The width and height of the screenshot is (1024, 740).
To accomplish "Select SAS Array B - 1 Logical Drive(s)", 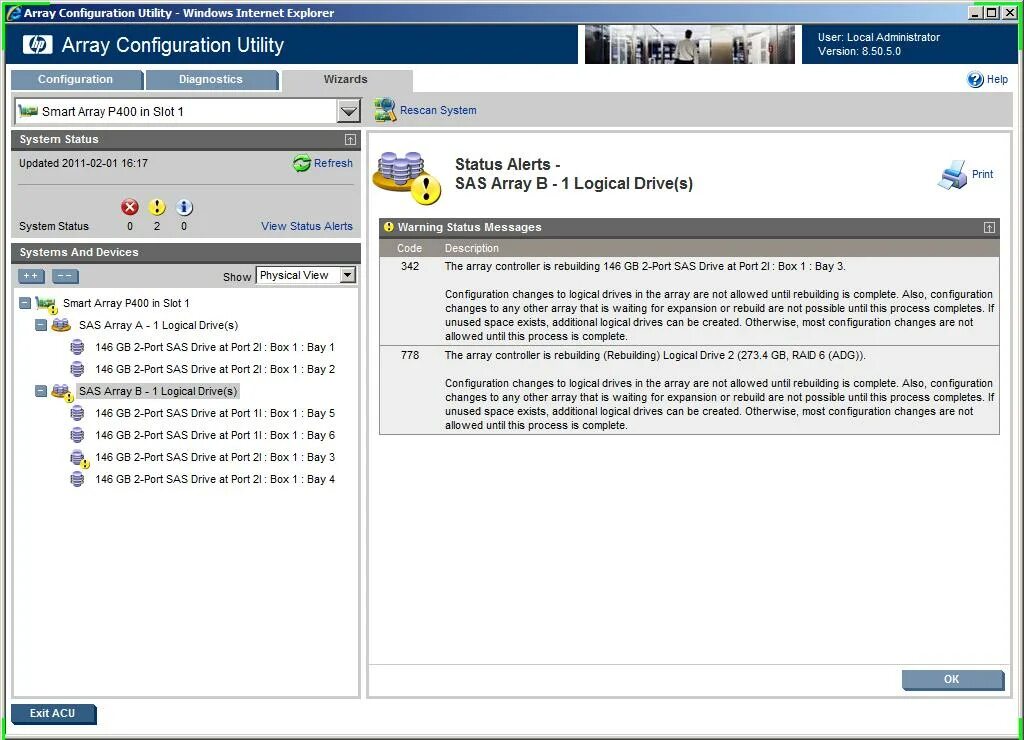I will click(158, 391).
